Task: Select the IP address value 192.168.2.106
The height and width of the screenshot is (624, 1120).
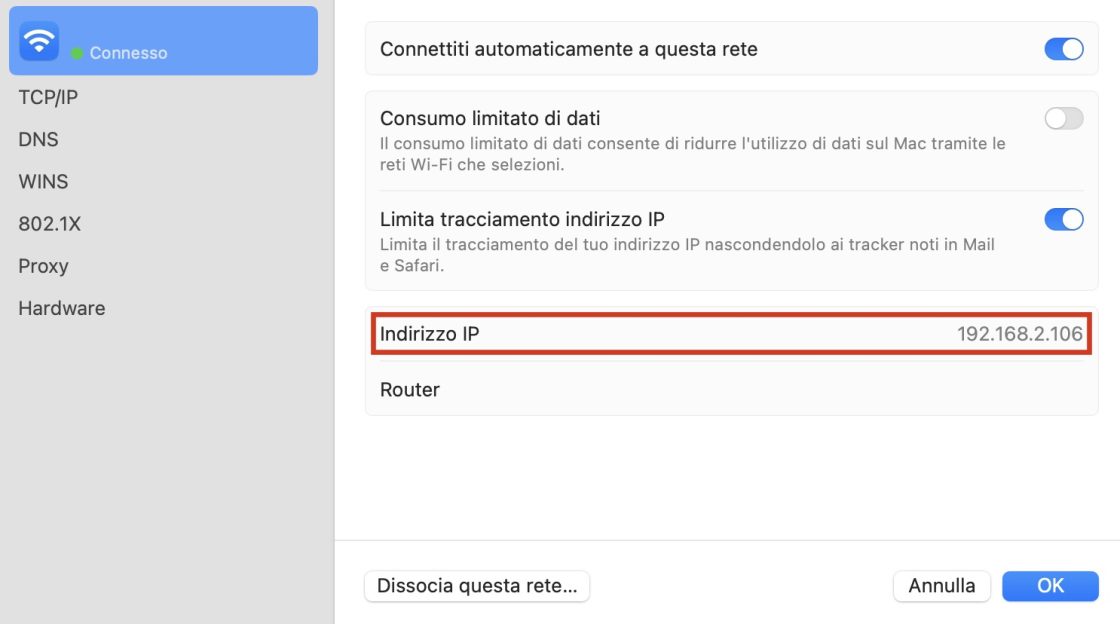Action: (1022, 334)
